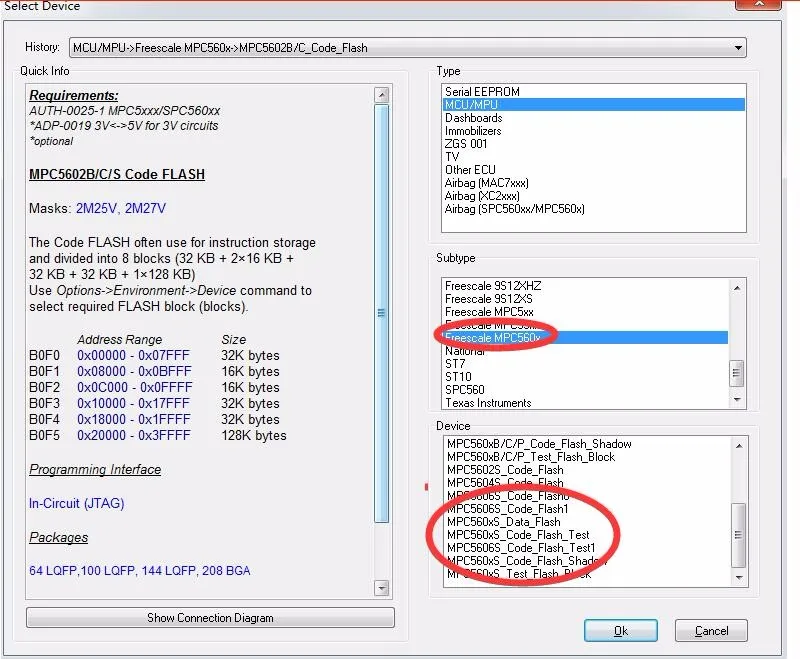Select Immobilizers in Type list

593,131
